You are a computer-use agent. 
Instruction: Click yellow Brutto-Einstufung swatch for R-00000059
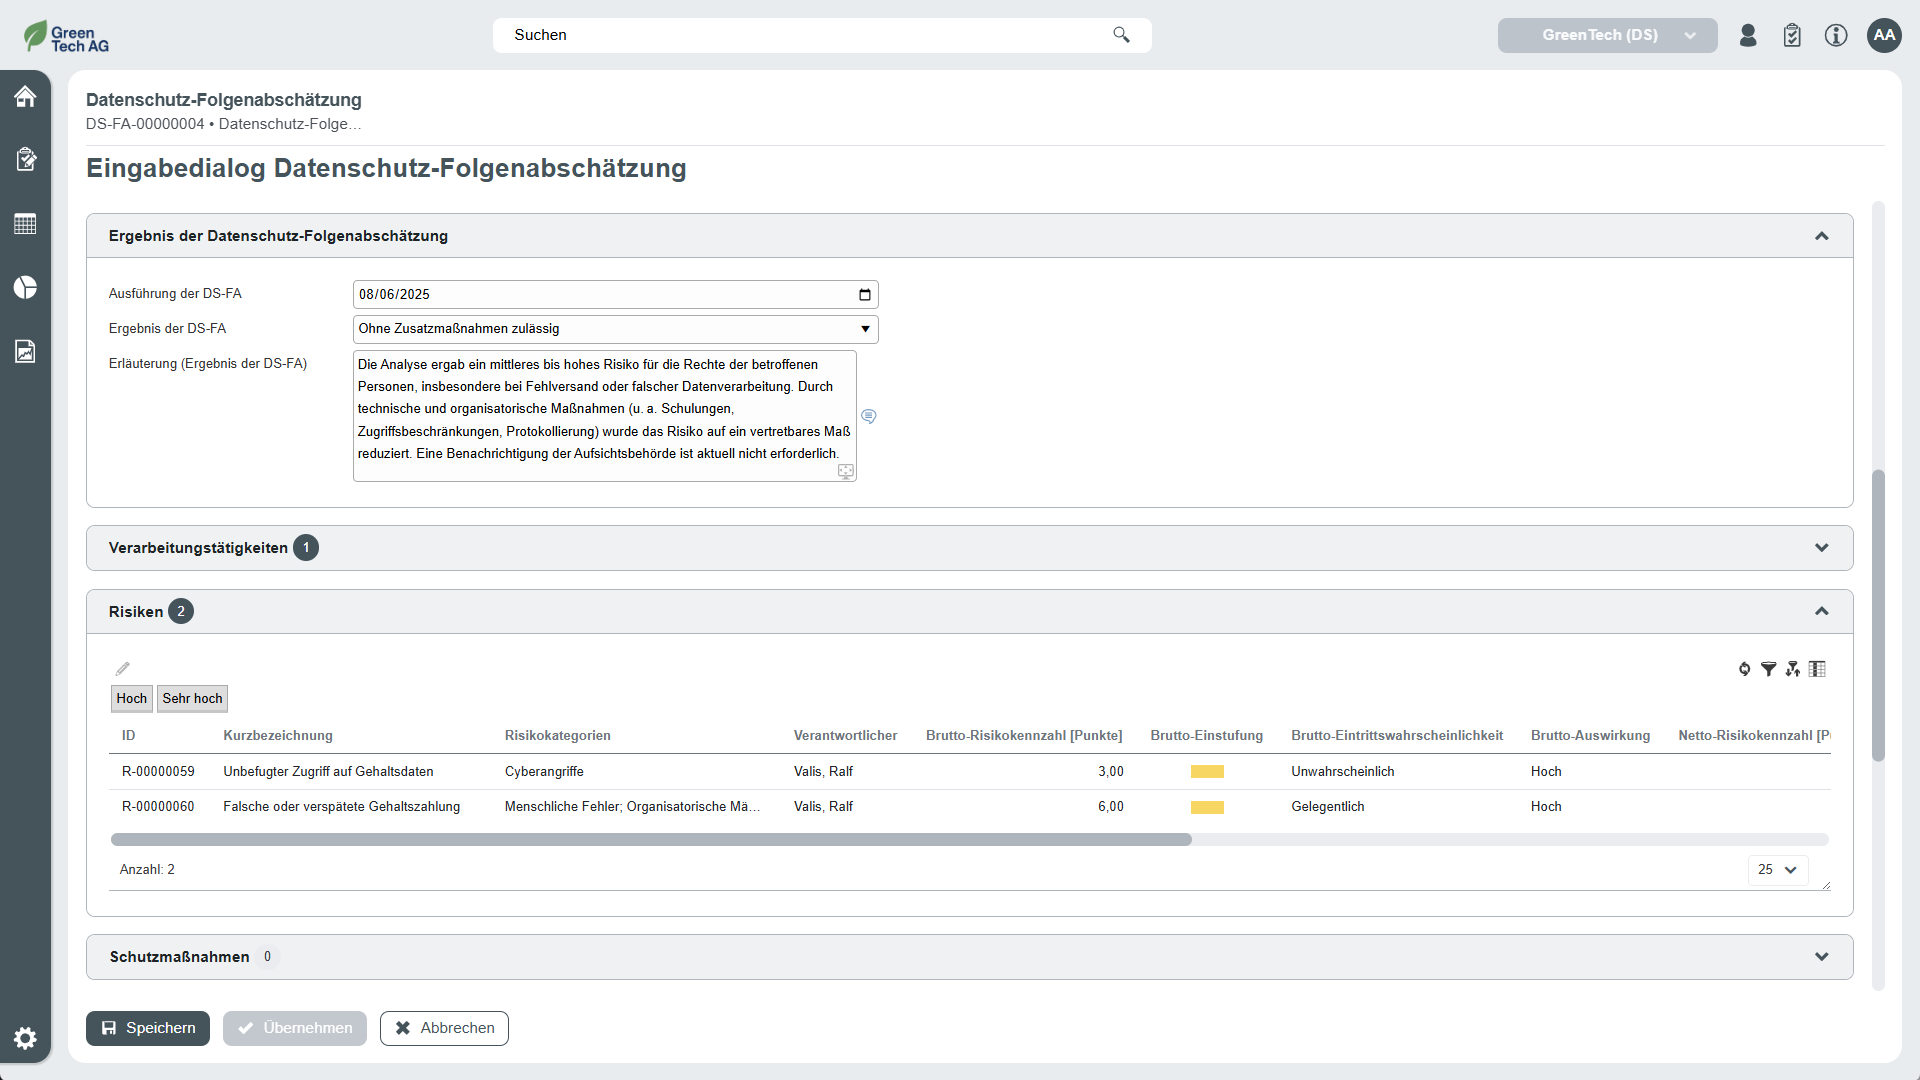click(1207, 772)
